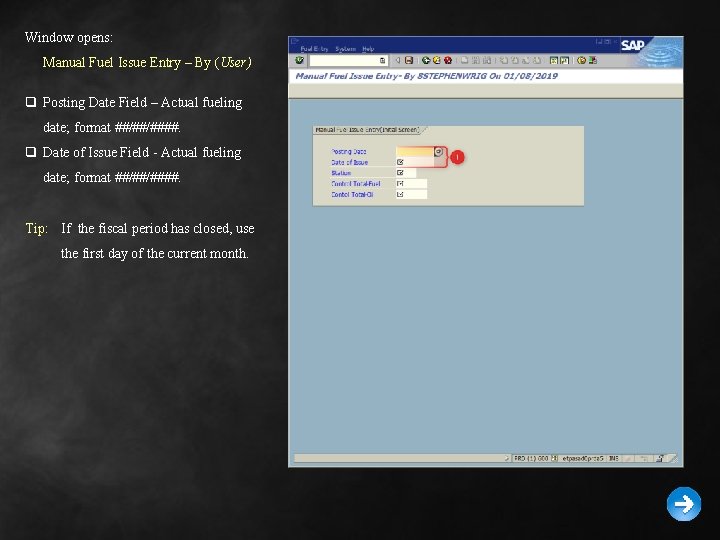Click the Control Total-Fuel input field
Screen dimensions: 720x540
click(411, 184)
